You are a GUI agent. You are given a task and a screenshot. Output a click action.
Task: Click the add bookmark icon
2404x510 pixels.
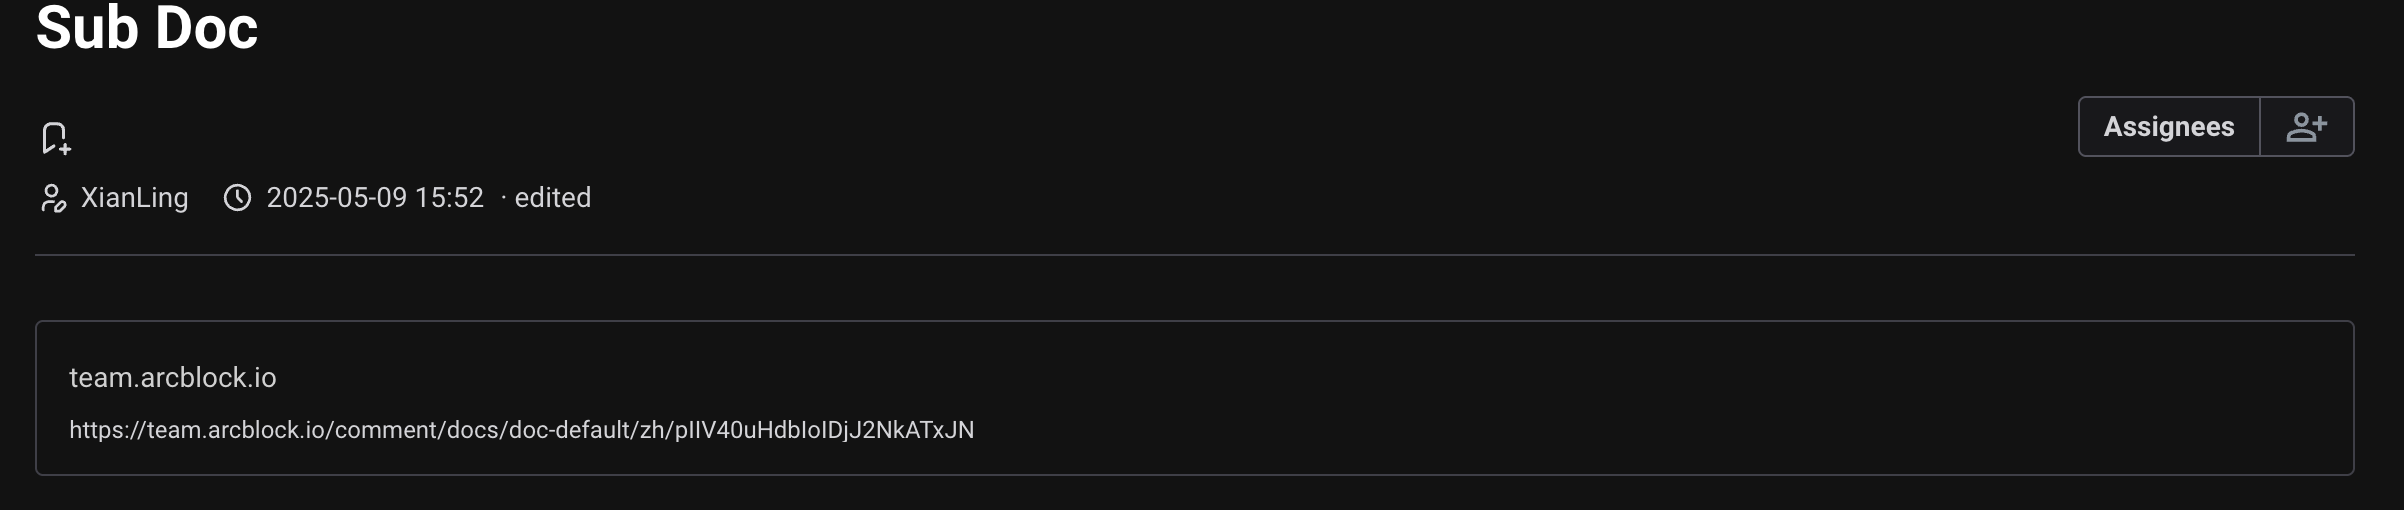[56, 138]
